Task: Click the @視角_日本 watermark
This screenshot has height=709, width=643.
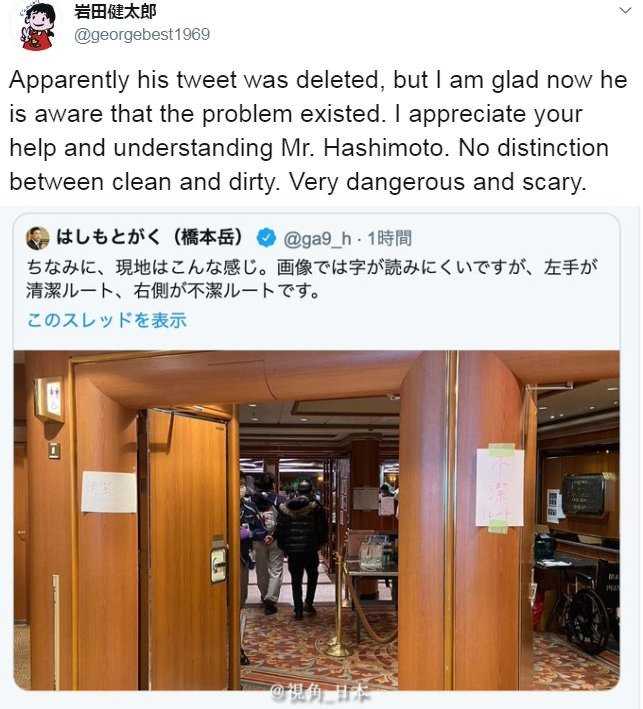Action: click(x=320, y=694)
